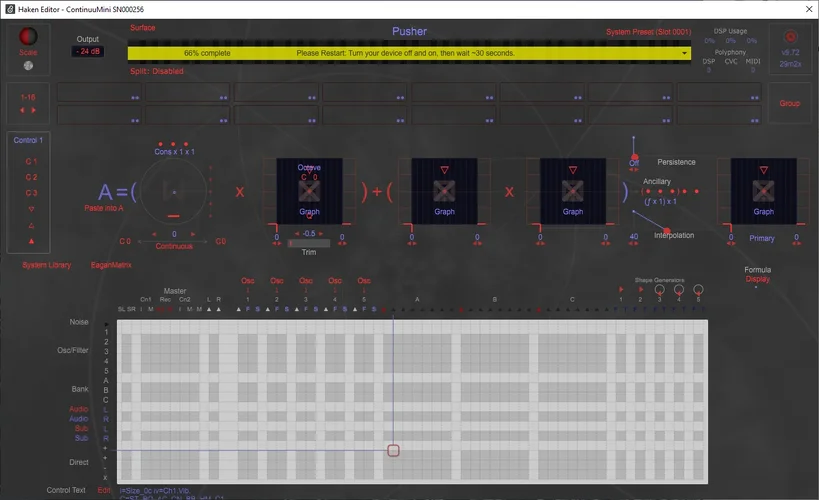819x500 pixels.
Task: Toggle the middle red dot above Cons x 1 x 1
Action: (173, 144)
